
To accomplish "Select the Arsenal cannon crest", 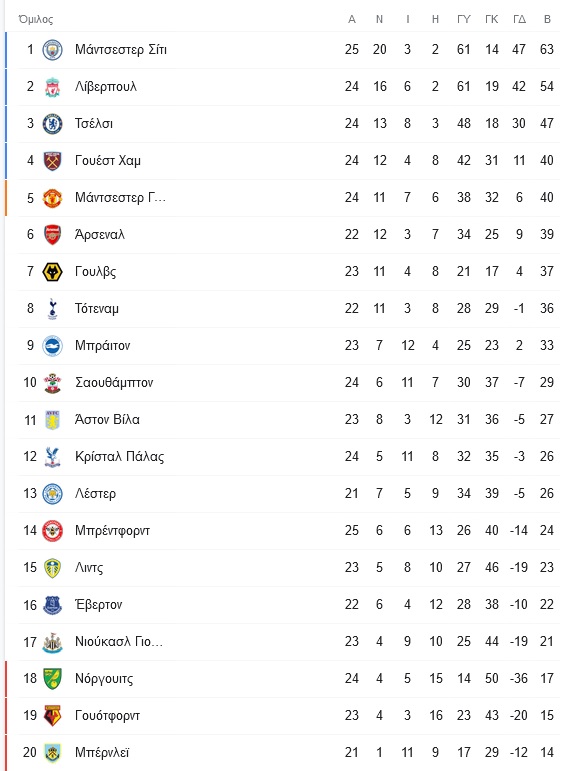I will point(52,235).
